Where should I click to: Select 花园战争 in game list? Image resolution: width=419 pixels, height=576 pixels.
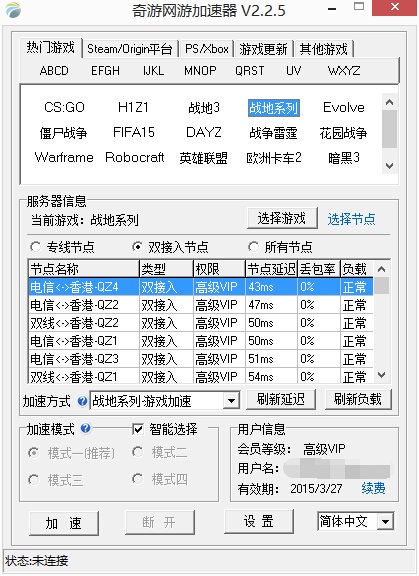(343, 133)
